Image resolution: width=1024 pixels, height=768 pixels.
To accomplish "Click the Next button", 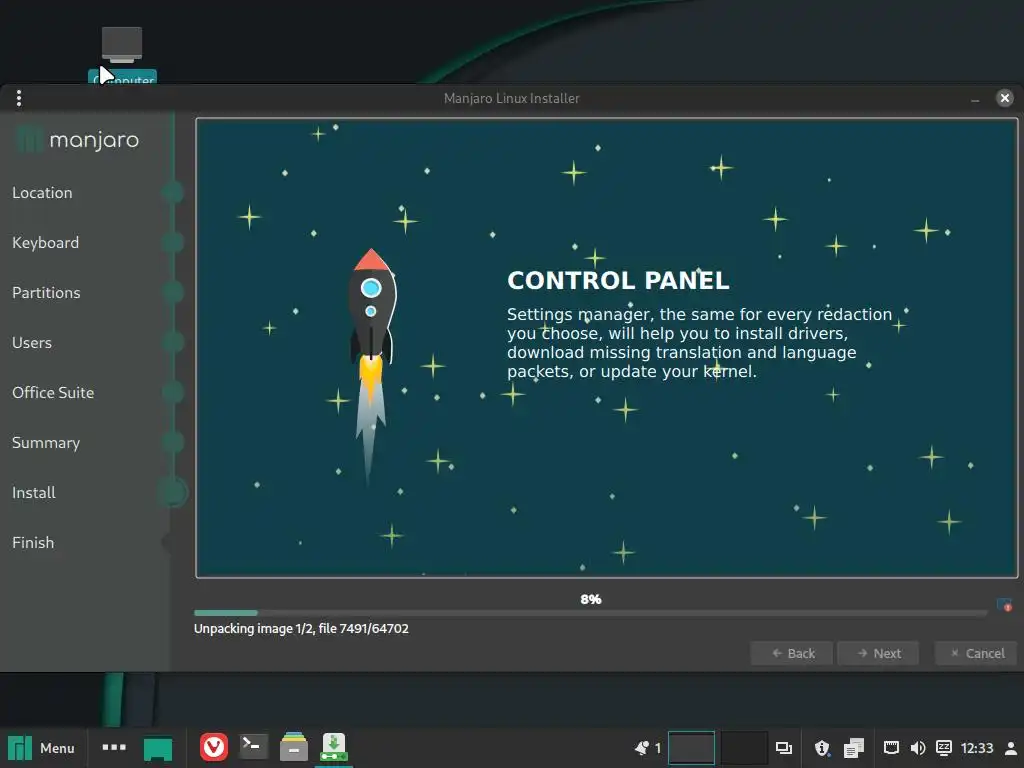I will (878, 653).
